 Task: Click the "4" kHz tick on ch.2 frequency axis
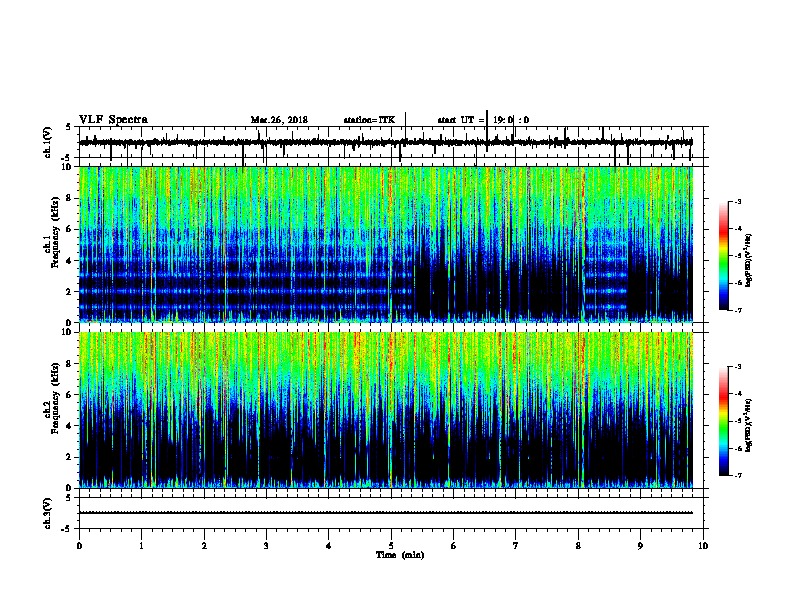(70, 426)
